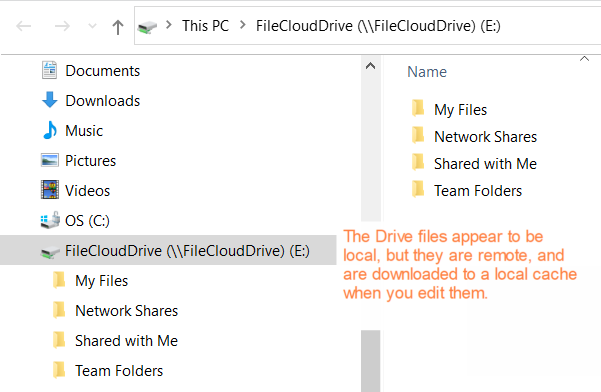This screenshot has width=601, height=392.
Task: Click FileCloudDrive (E:) breadcrumb in address bar
Action: coord(378,26)
